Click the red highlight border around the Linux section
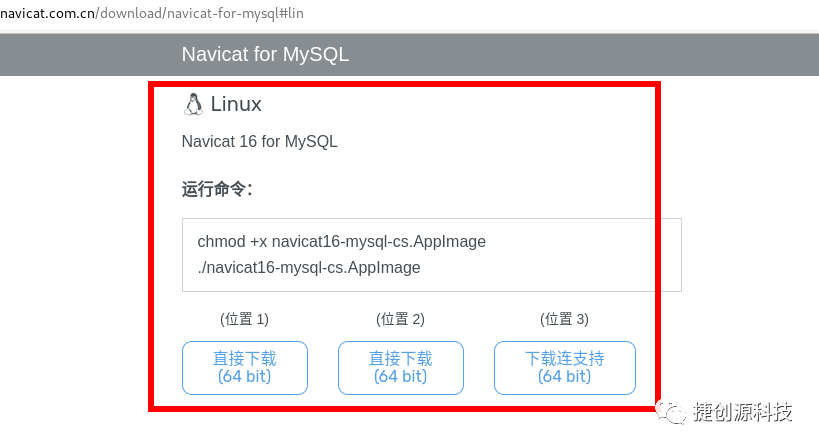The image size is (819, 448). [x=658, y=250]
